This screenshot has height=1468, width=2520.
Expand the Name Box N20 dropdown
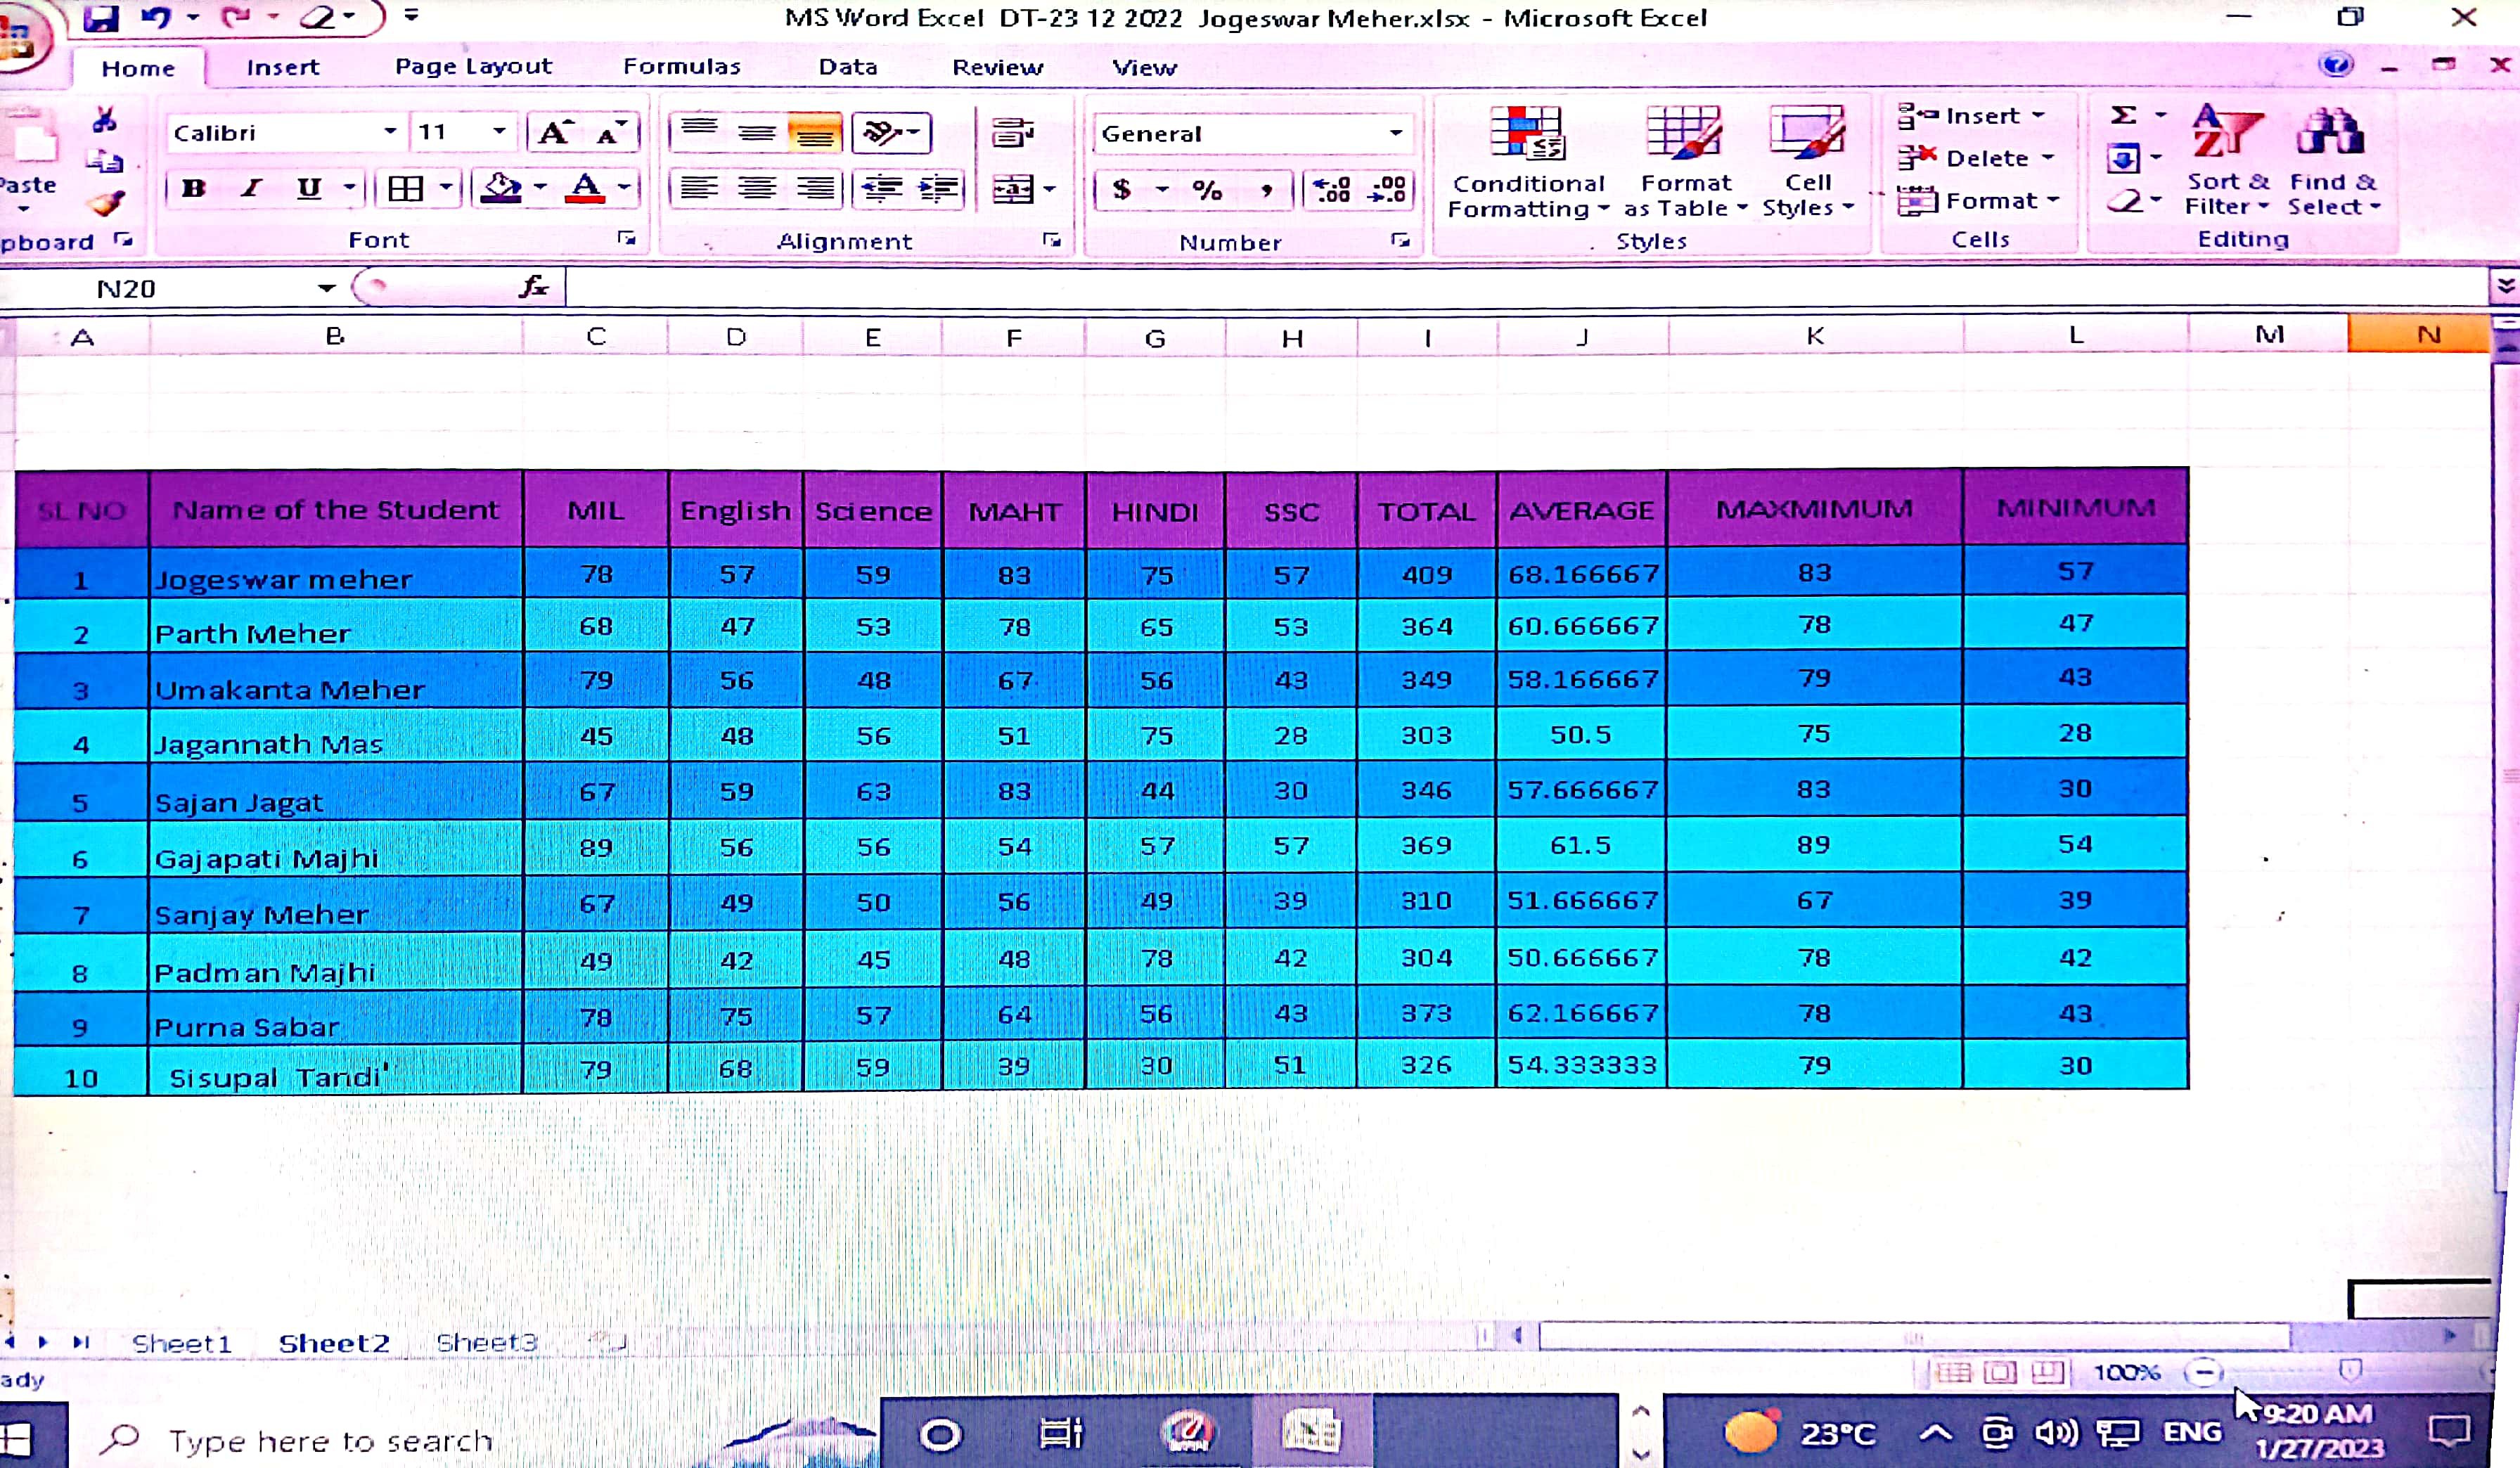tap(326, 289)
